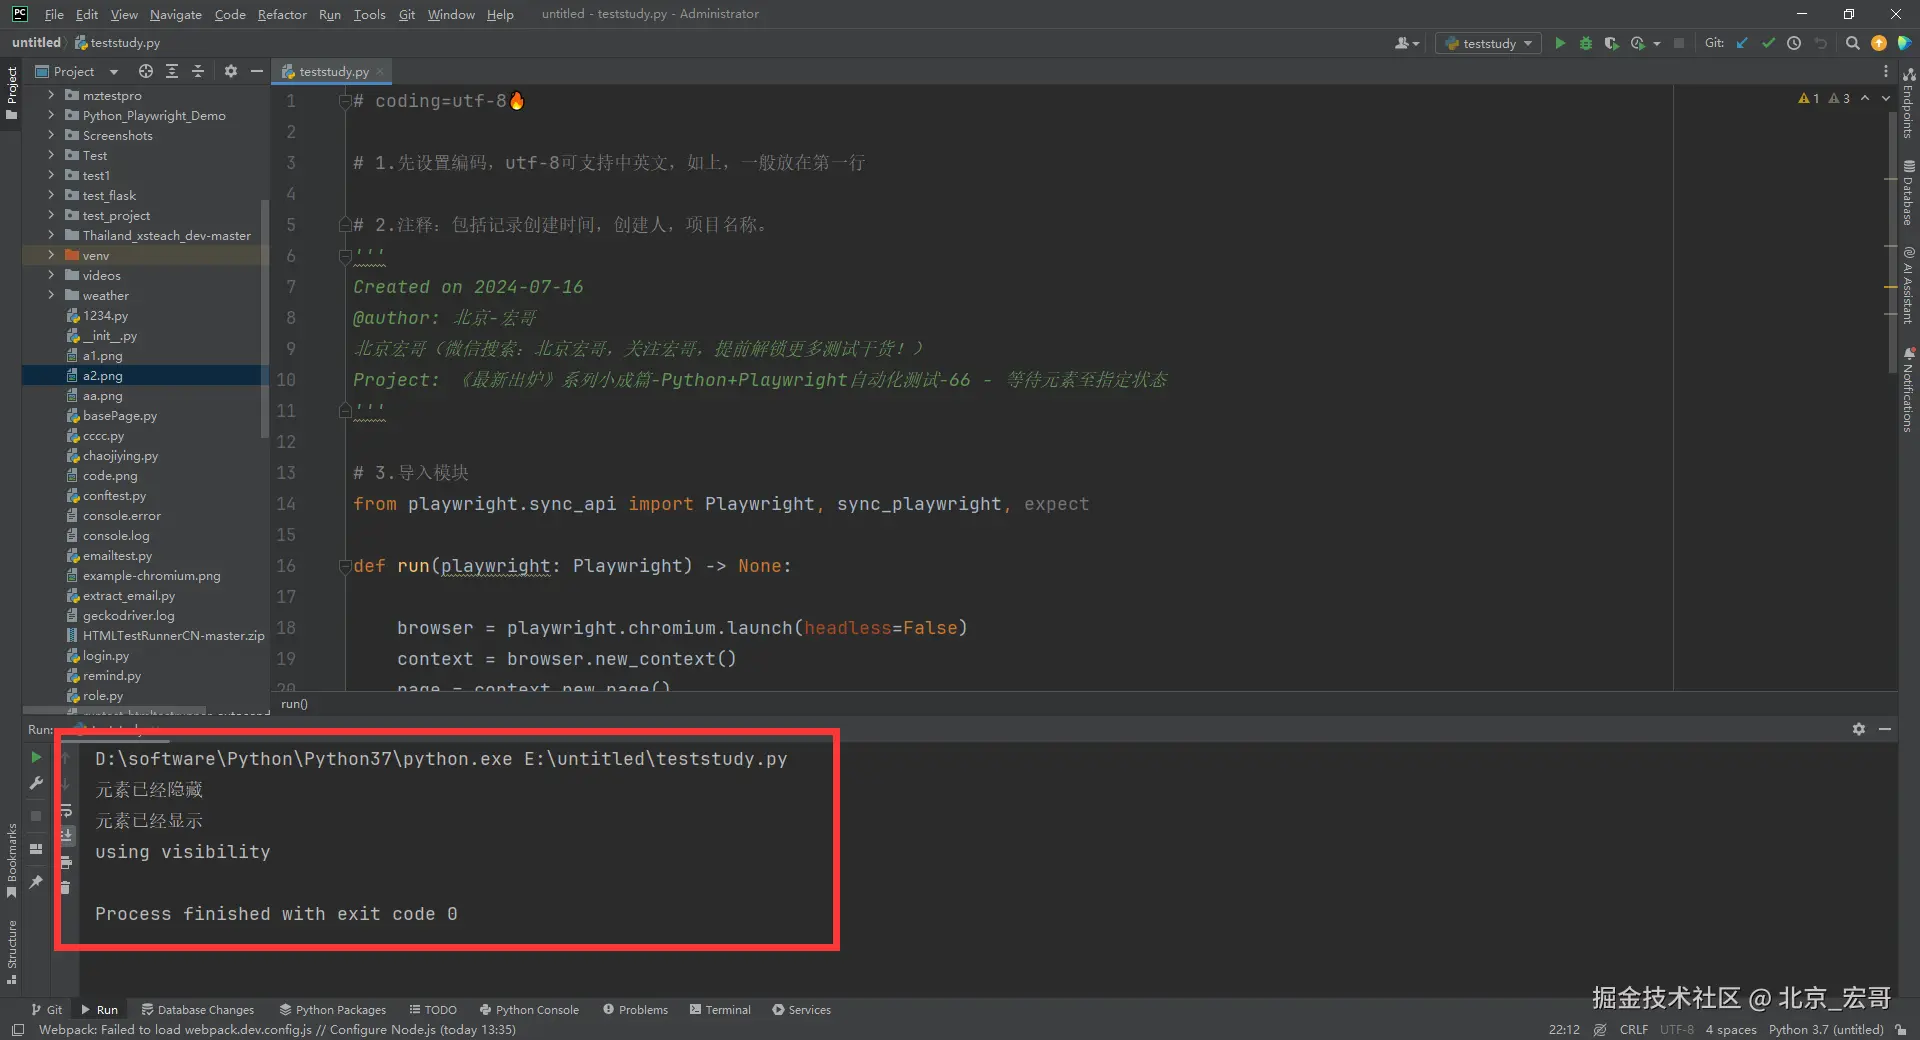Expand the test_flask folder
The image size is (1920, 1040).
pyautogui.click(x=51, y=195)
